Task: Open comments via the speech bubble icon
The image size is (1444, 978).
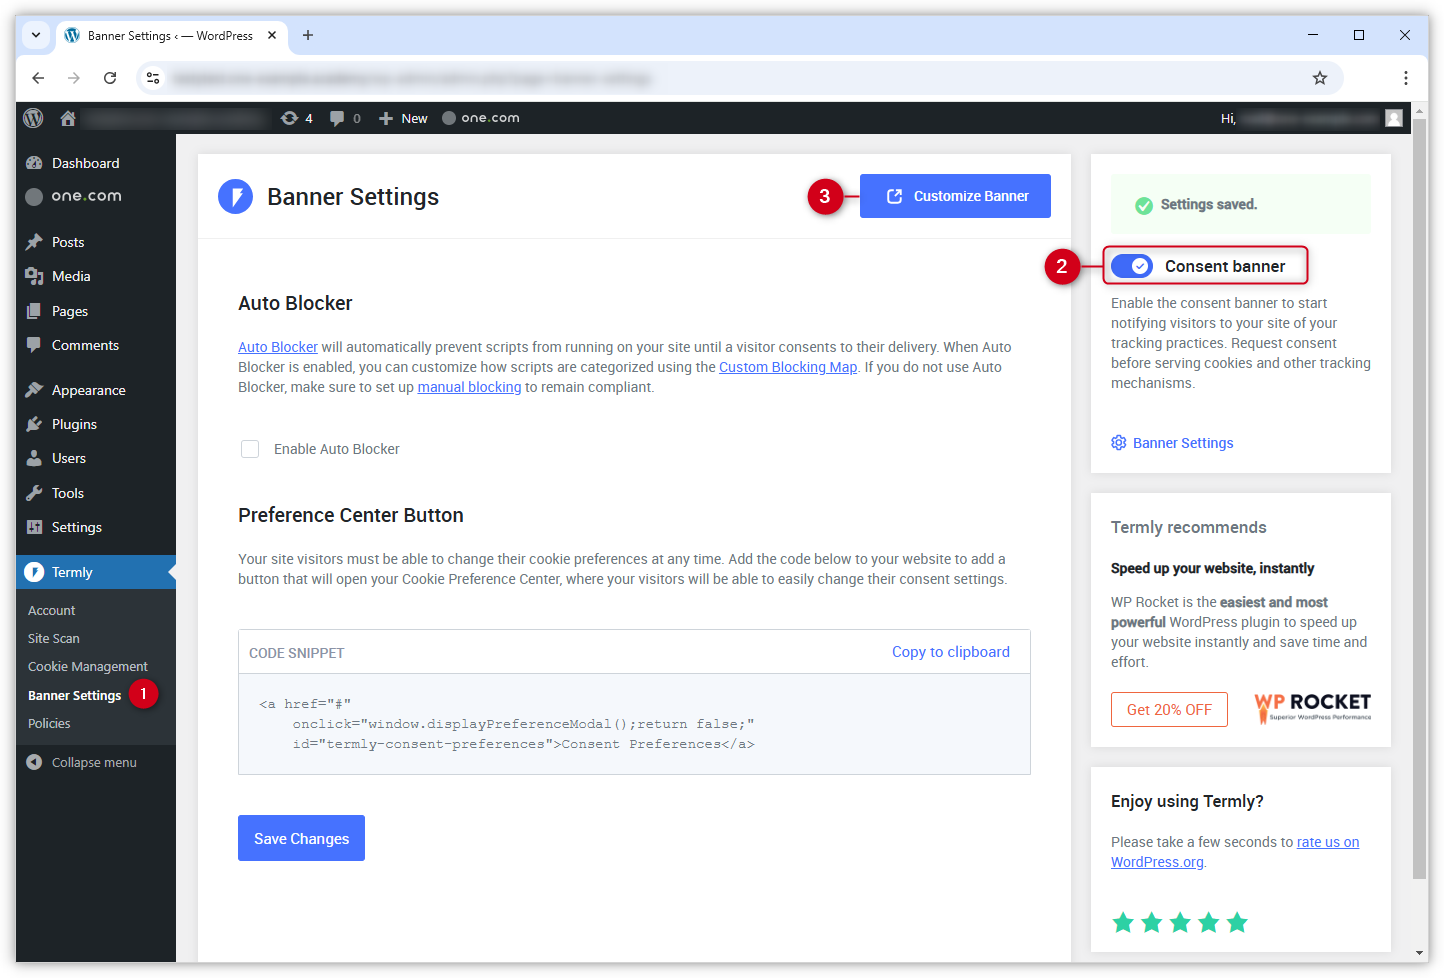Action: [338, 118]
